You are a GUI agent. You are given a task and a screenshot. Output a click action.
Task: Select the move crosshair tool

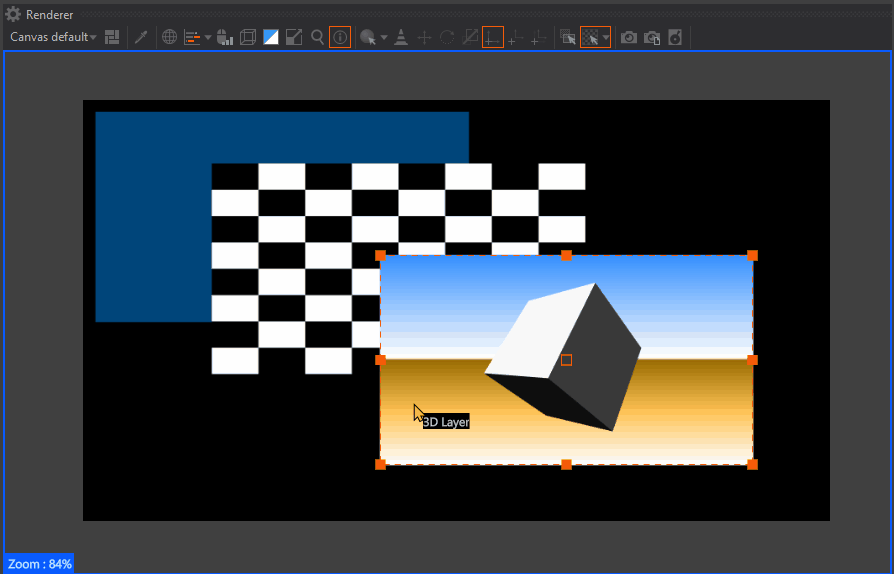tap(424, 37)
